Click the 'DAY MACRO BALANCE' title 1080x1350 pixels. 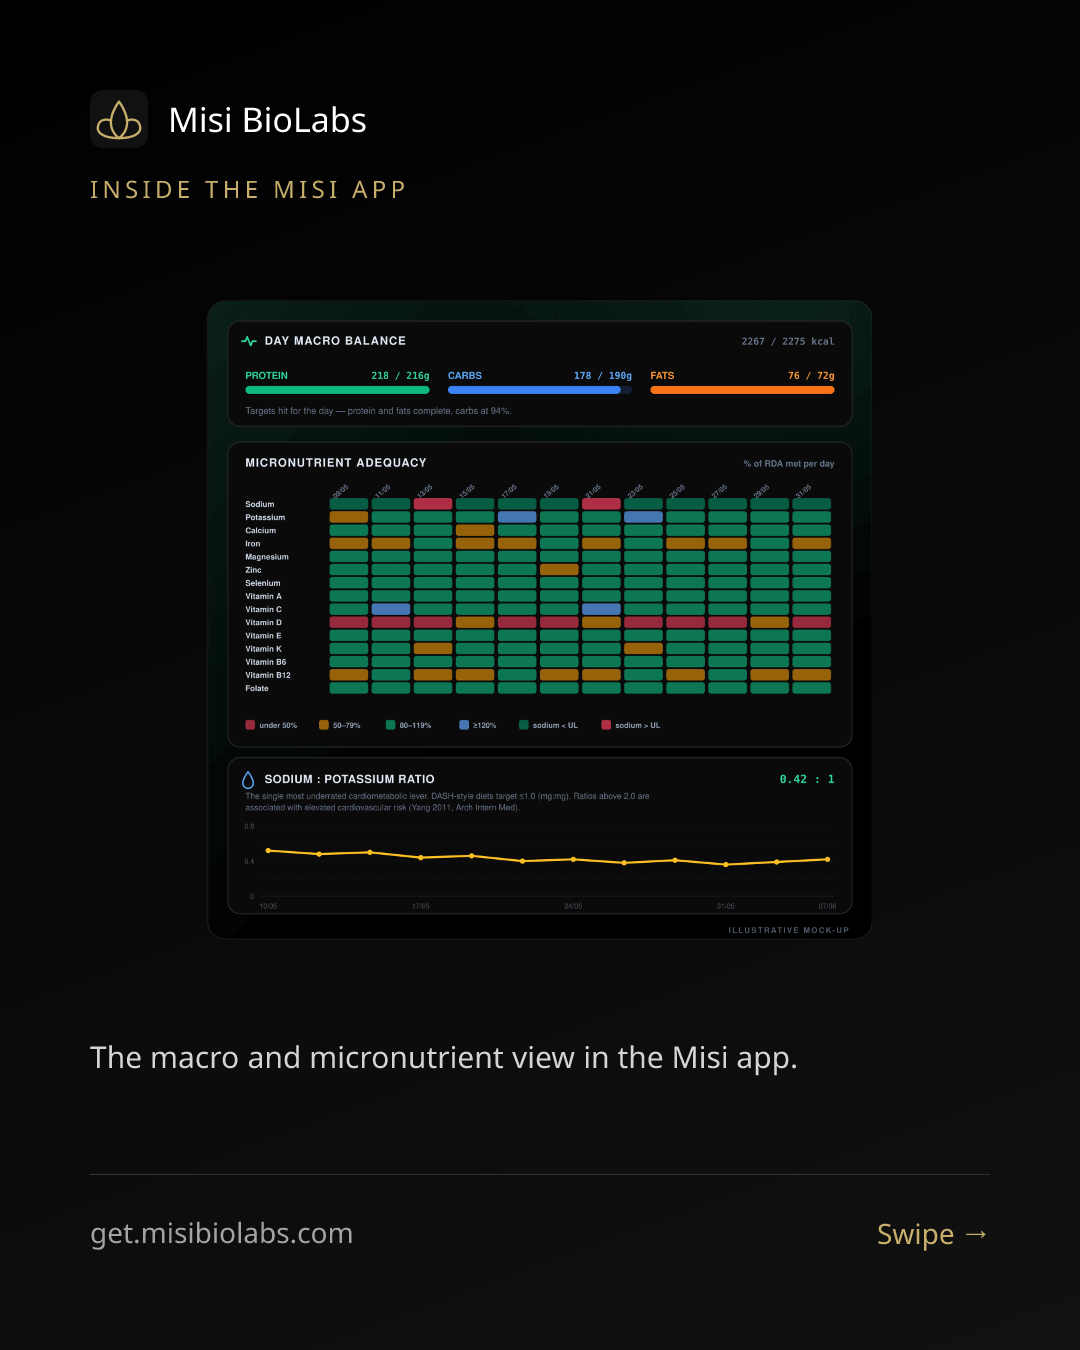coord(335,341)
